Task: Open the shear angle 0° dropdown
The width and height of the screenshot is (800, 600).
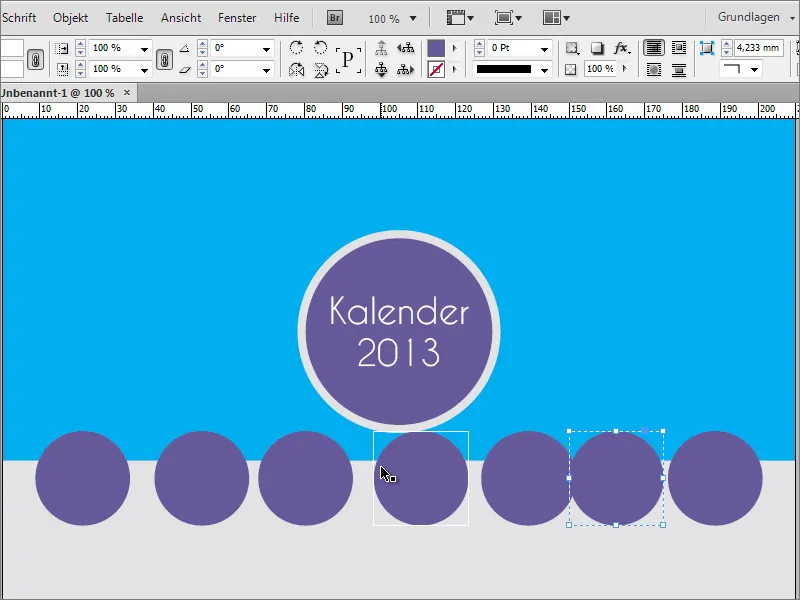Action: tap(266, 69)
